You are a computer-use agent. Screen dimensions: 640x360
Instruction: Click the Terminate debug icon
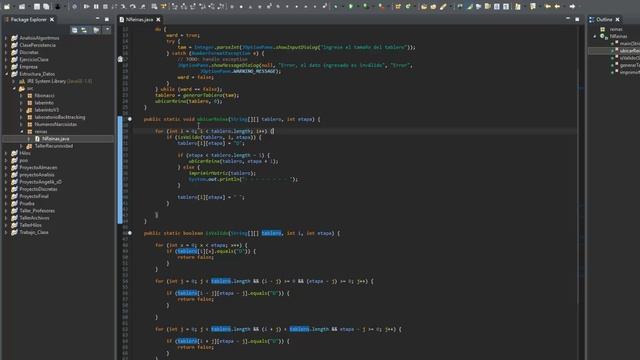pyautogui.click(x=105, y=7)
